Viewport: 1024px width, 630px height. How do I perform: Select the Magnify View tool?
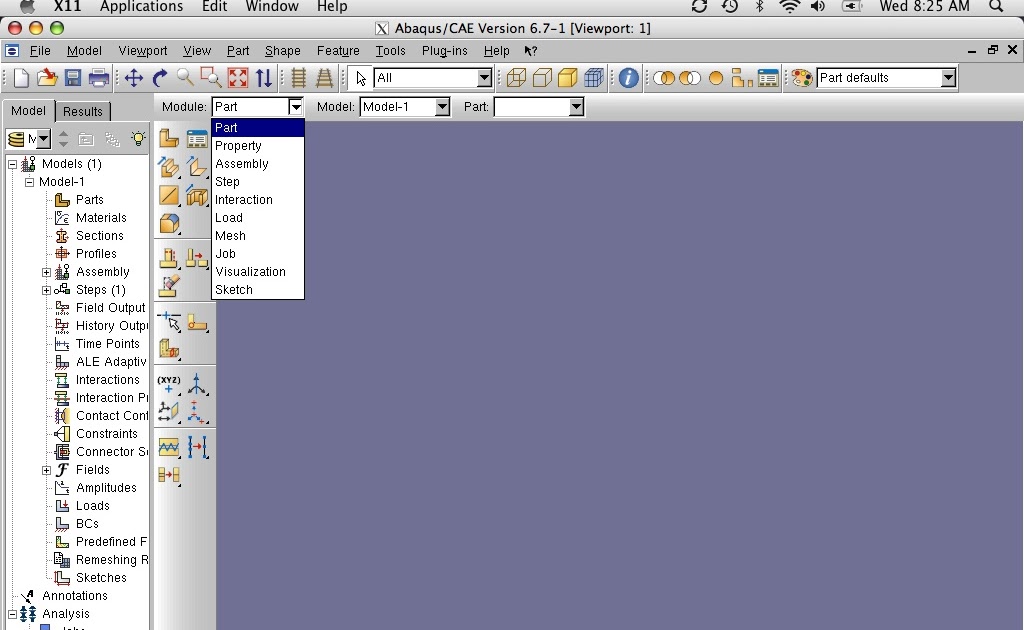(x=184, y=77)
